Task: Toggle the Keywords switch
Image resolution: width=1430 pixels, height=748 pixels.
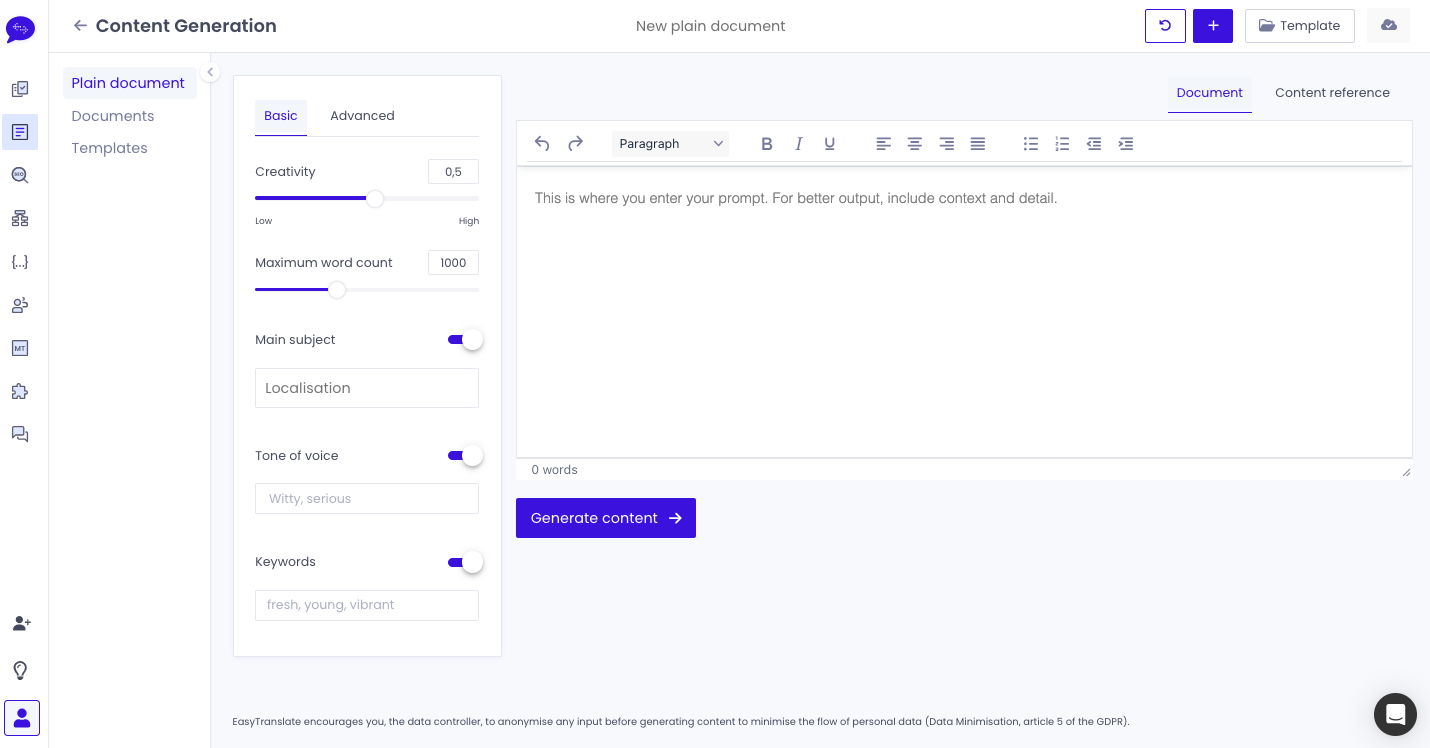Action: (x=465, y=562)
